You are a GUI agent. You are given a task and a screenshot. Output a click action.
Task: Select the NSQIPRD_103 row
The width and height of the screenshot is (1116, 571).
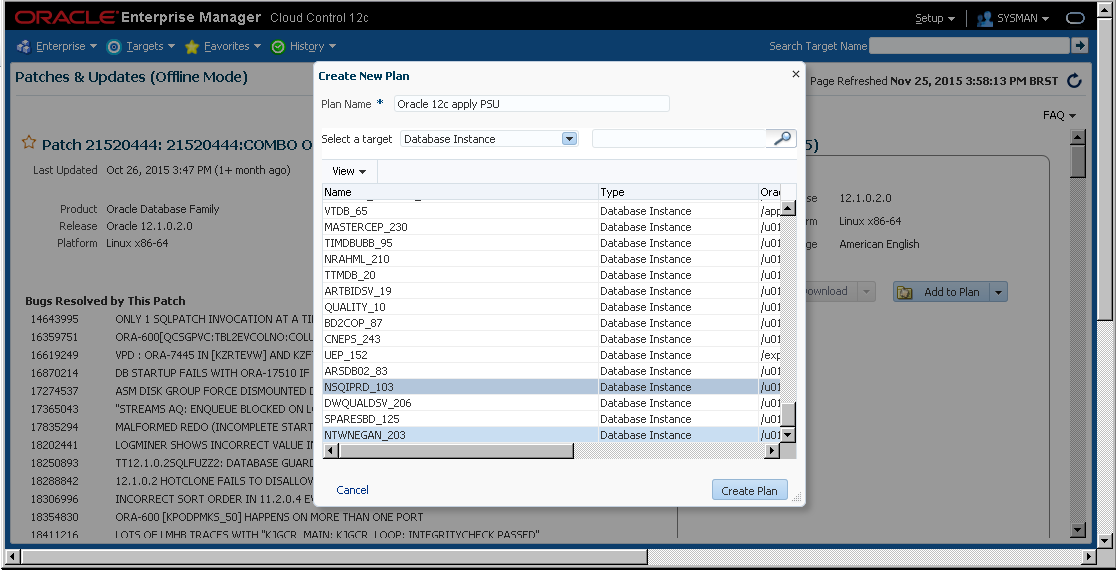(x=552, y=387)
